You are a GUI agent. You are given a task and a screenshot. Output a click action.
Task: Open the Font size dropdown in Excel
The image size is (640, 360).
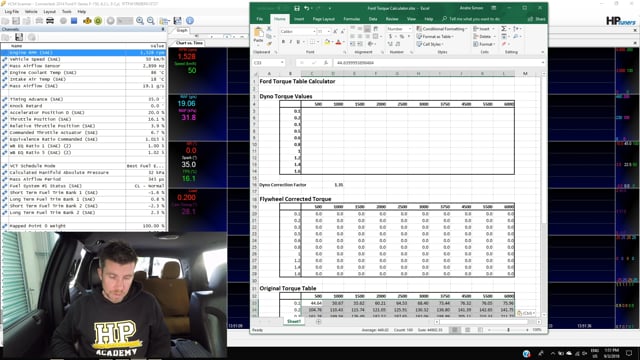329,31
